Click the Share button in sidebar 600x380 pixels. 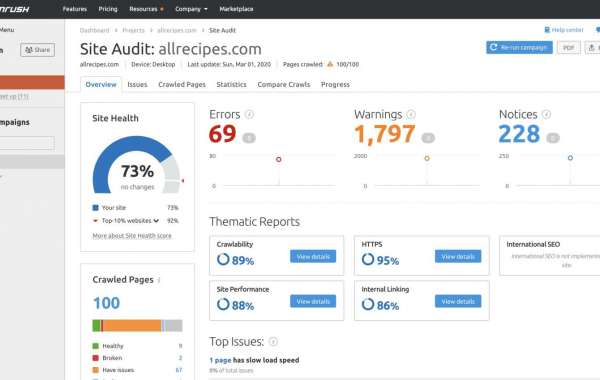38,50
